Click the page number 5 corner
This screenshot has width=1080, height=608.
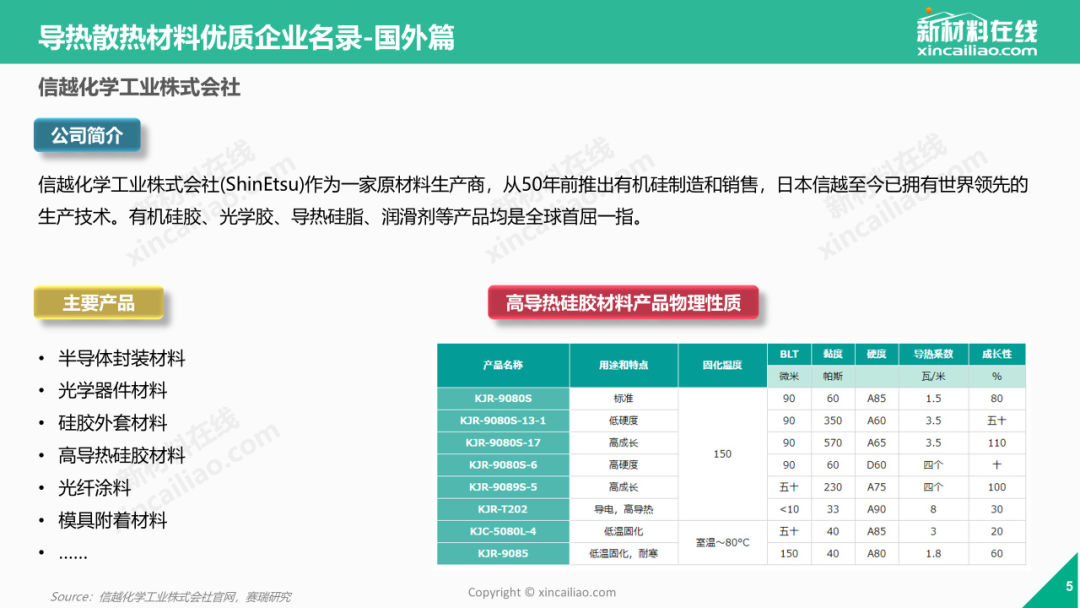click(1068, 586)
